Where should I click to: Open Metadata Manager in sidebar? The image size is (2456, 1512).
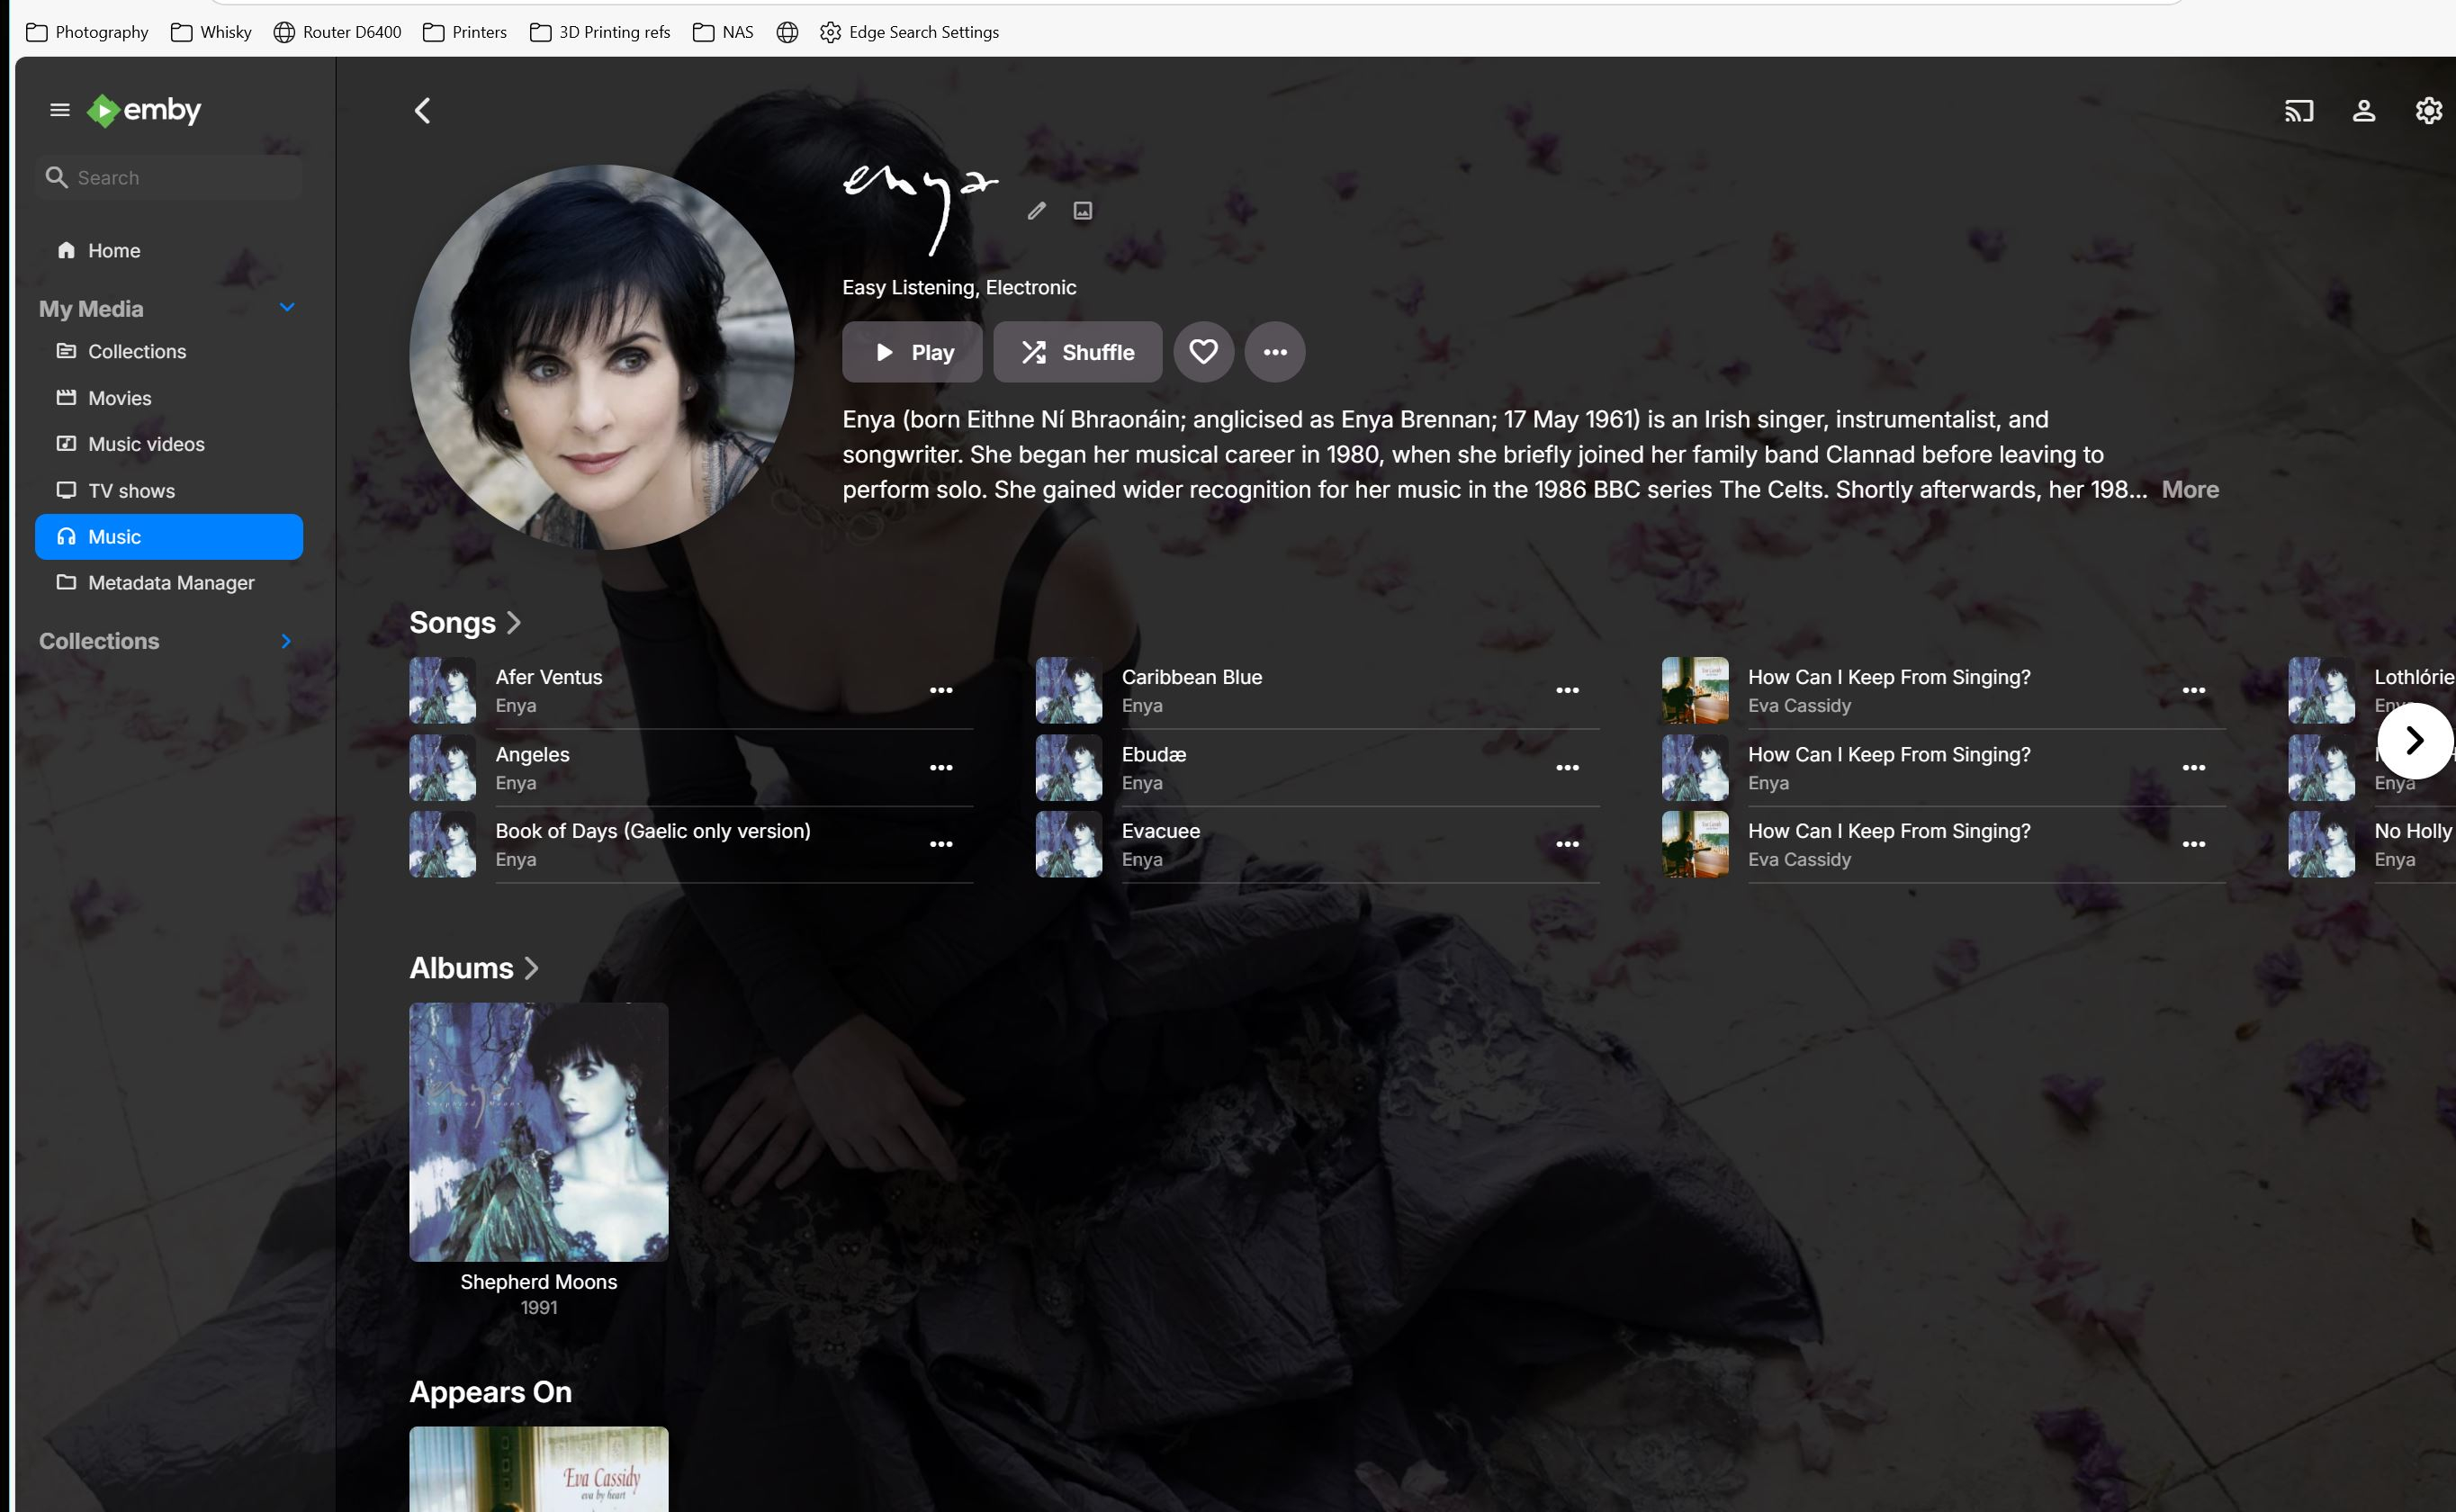(x=169, y=583)
